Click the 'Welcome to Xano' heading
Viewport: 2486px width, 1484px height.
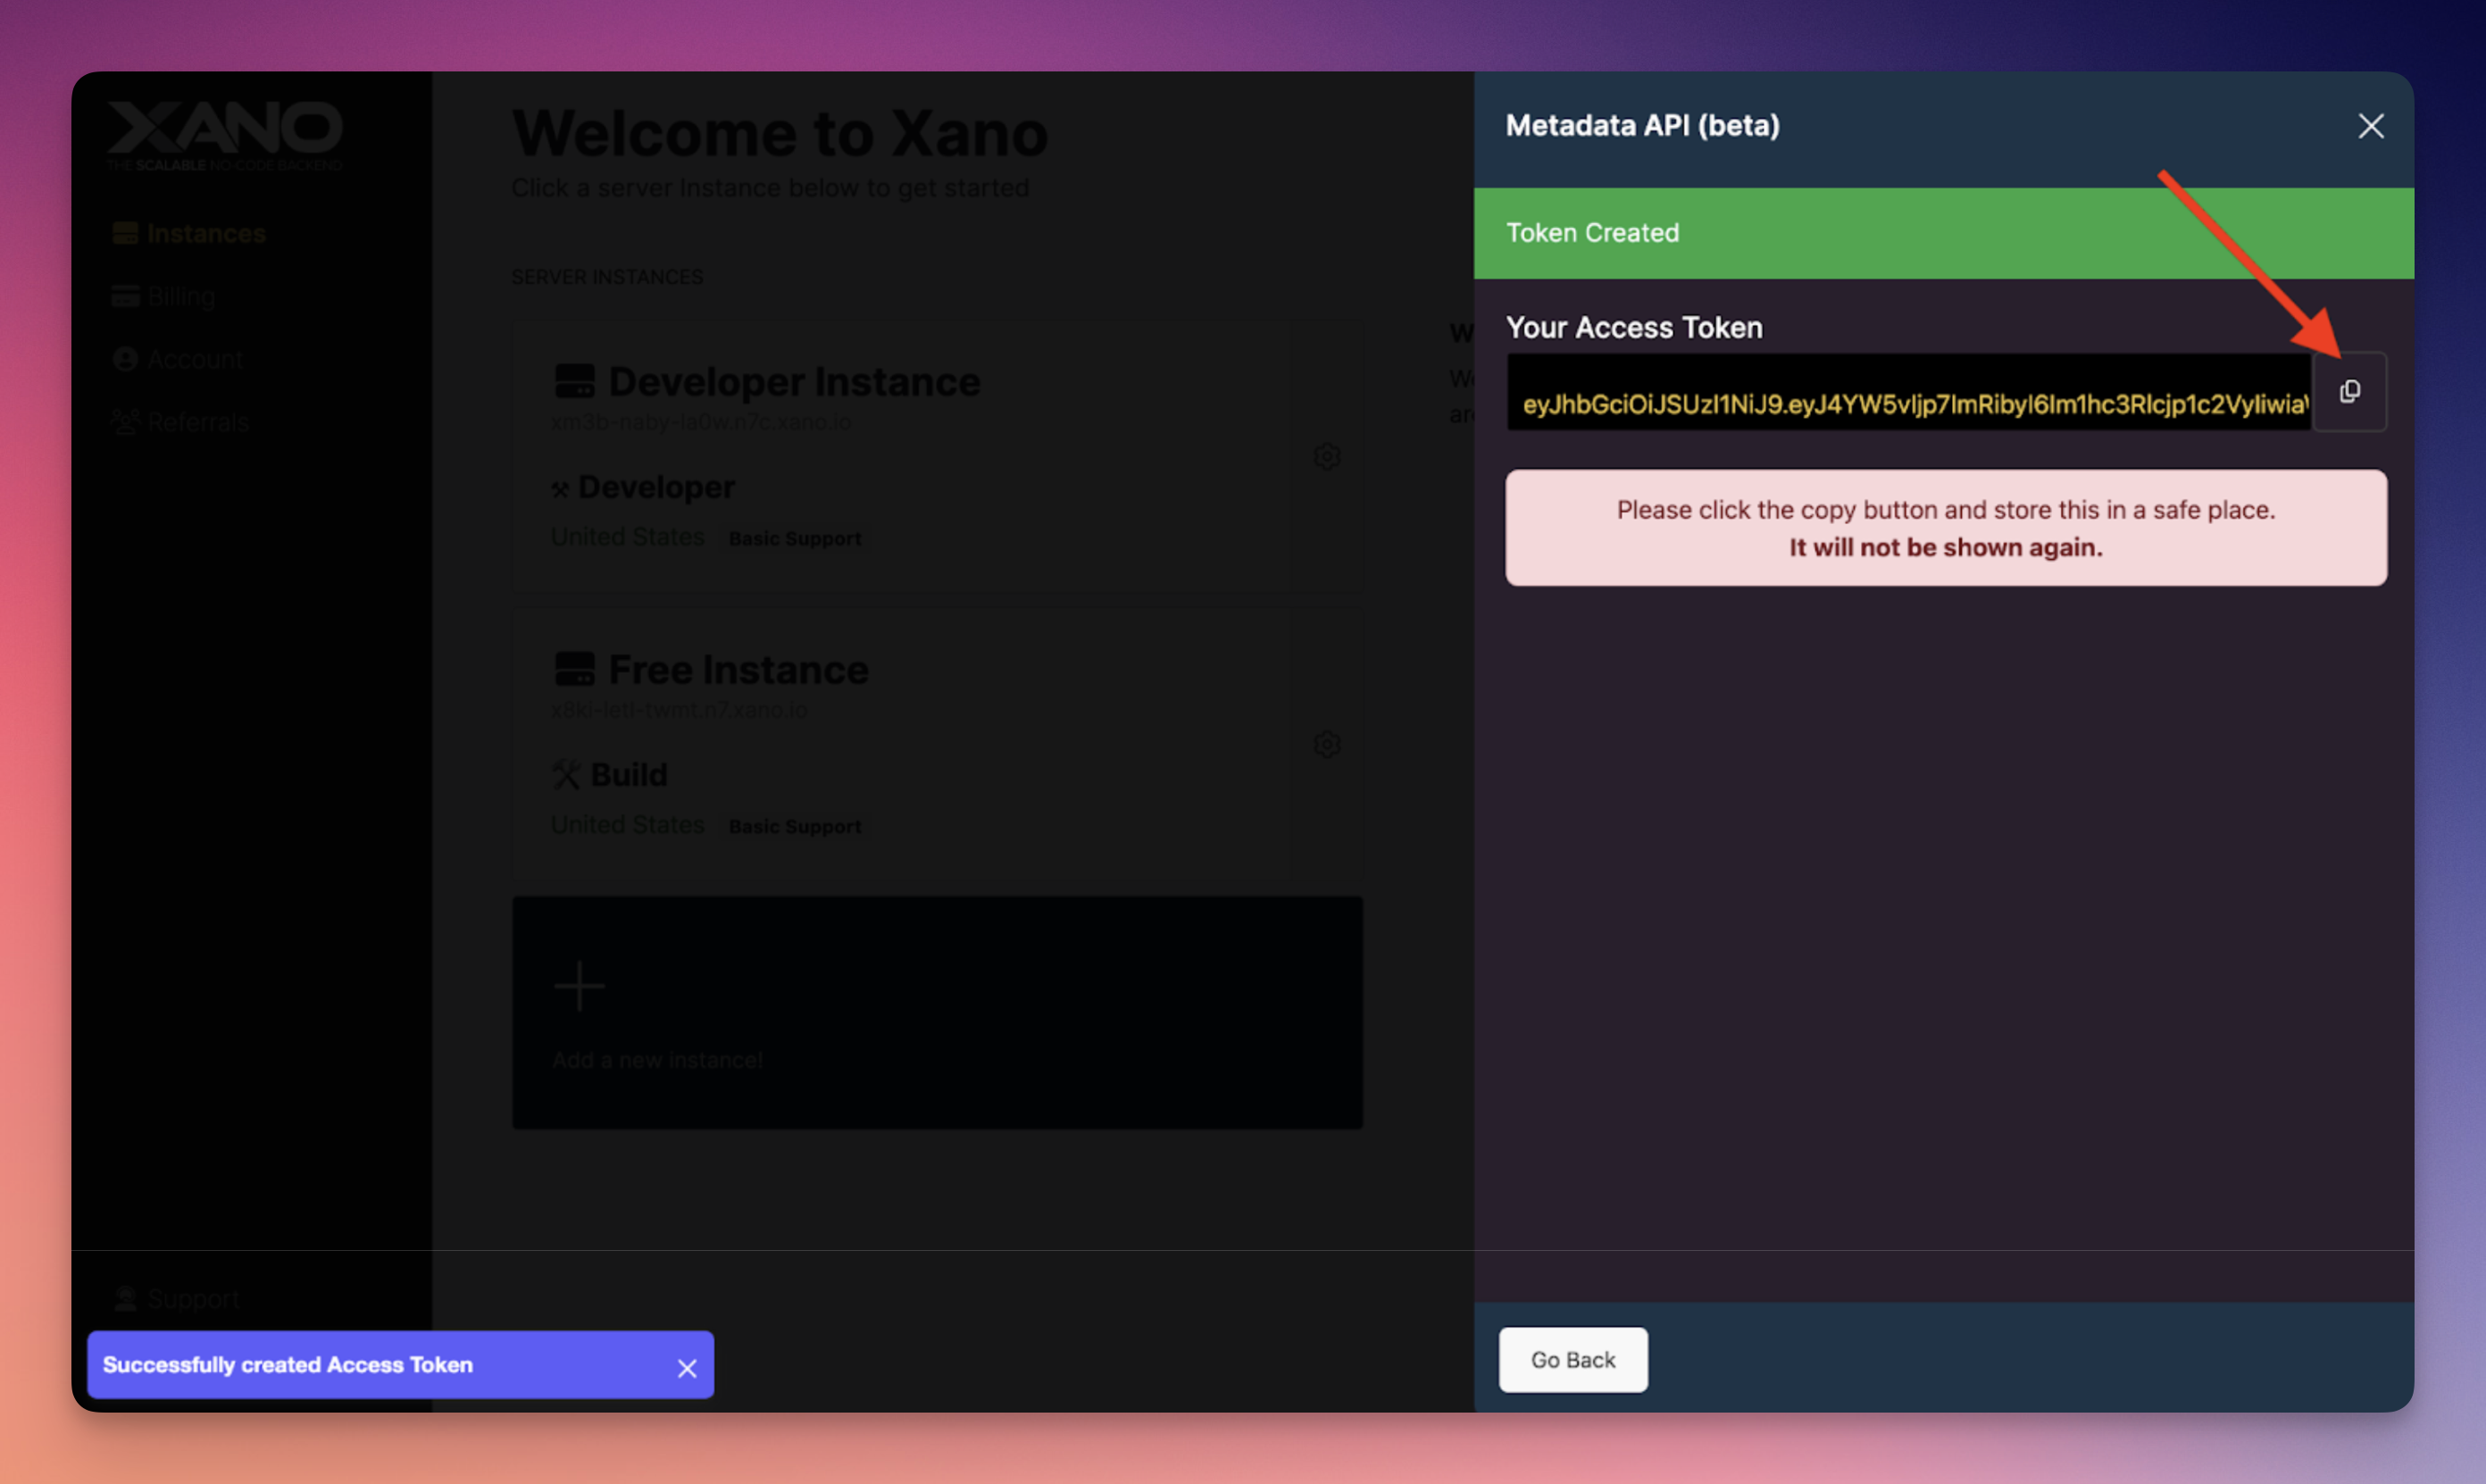click(x=780, y=133)
